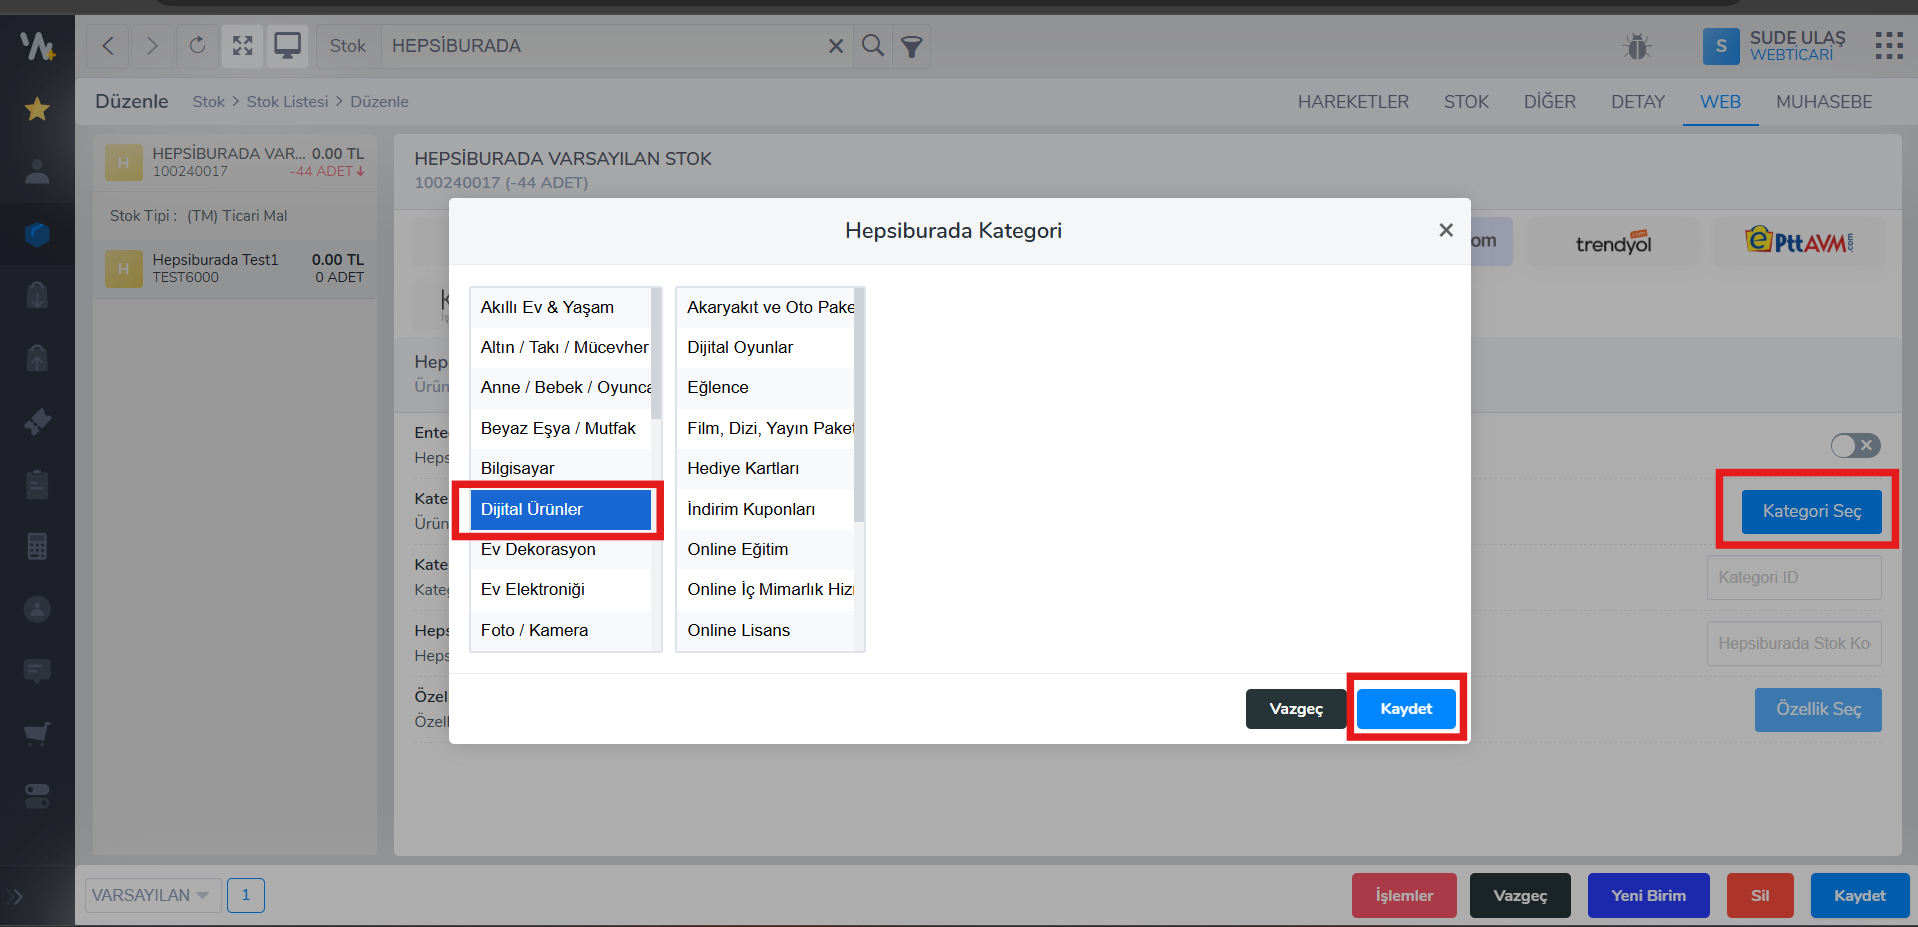Toggle the Hepsiburada integration switch
1918x927 pixels.
tap(1855, 445)
